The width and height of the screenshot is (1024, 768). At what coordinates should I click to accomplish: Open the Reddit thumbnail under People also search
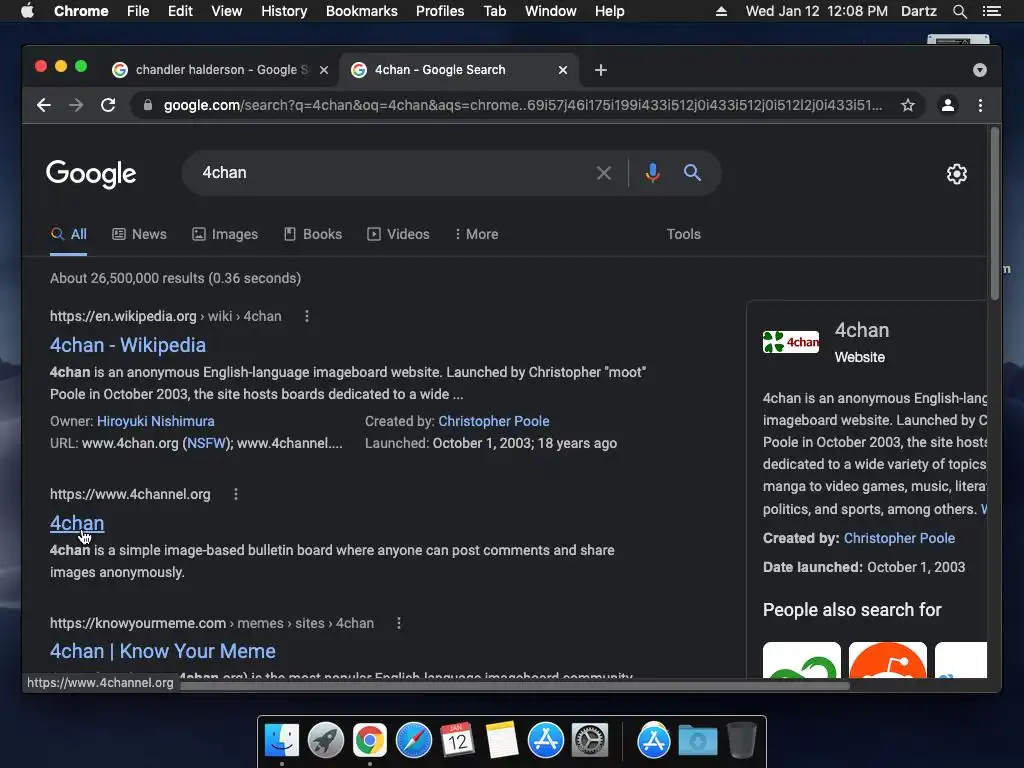coord(888,660)
